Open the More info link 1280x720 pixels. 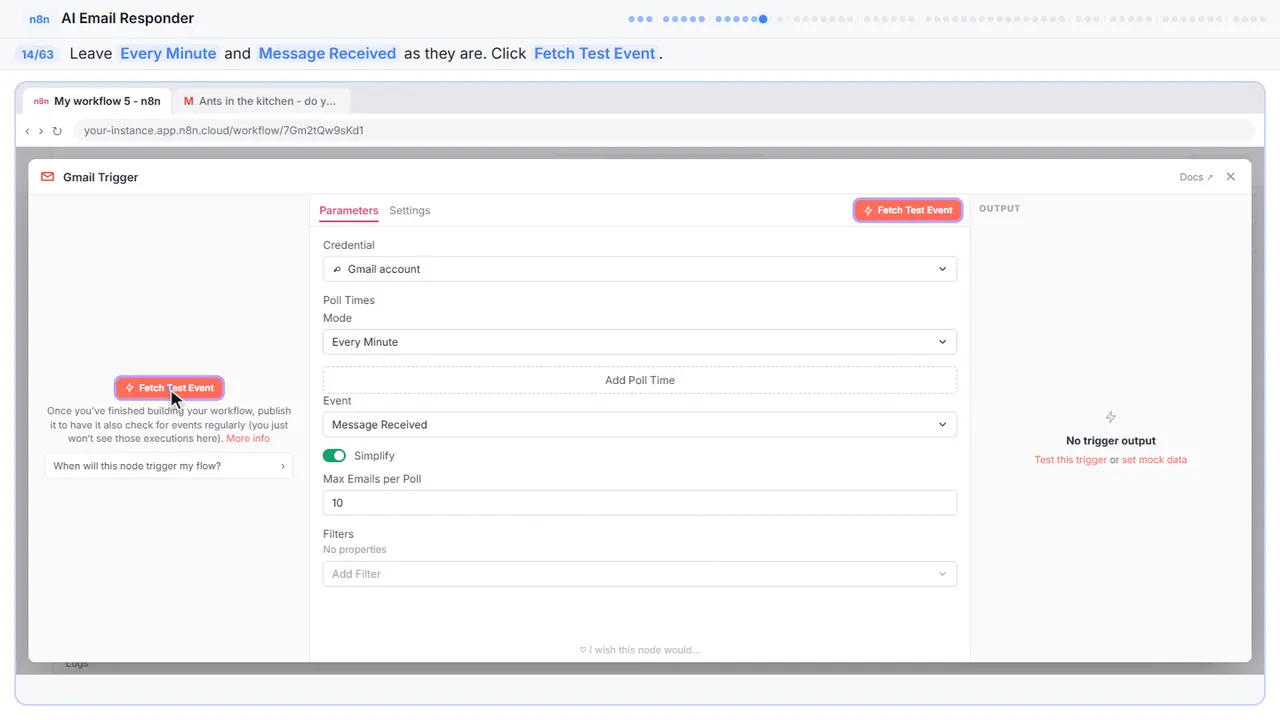(x=248, y=439)
